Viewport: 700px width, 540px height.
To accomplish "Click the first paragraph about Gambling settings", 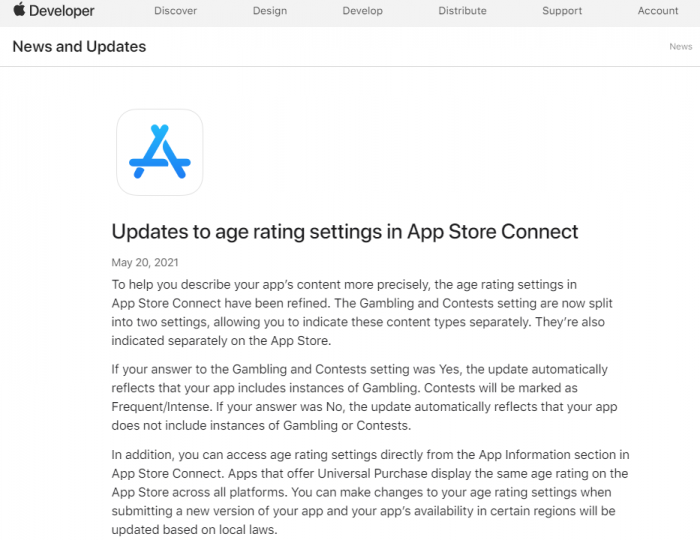I will coord(362,312).
